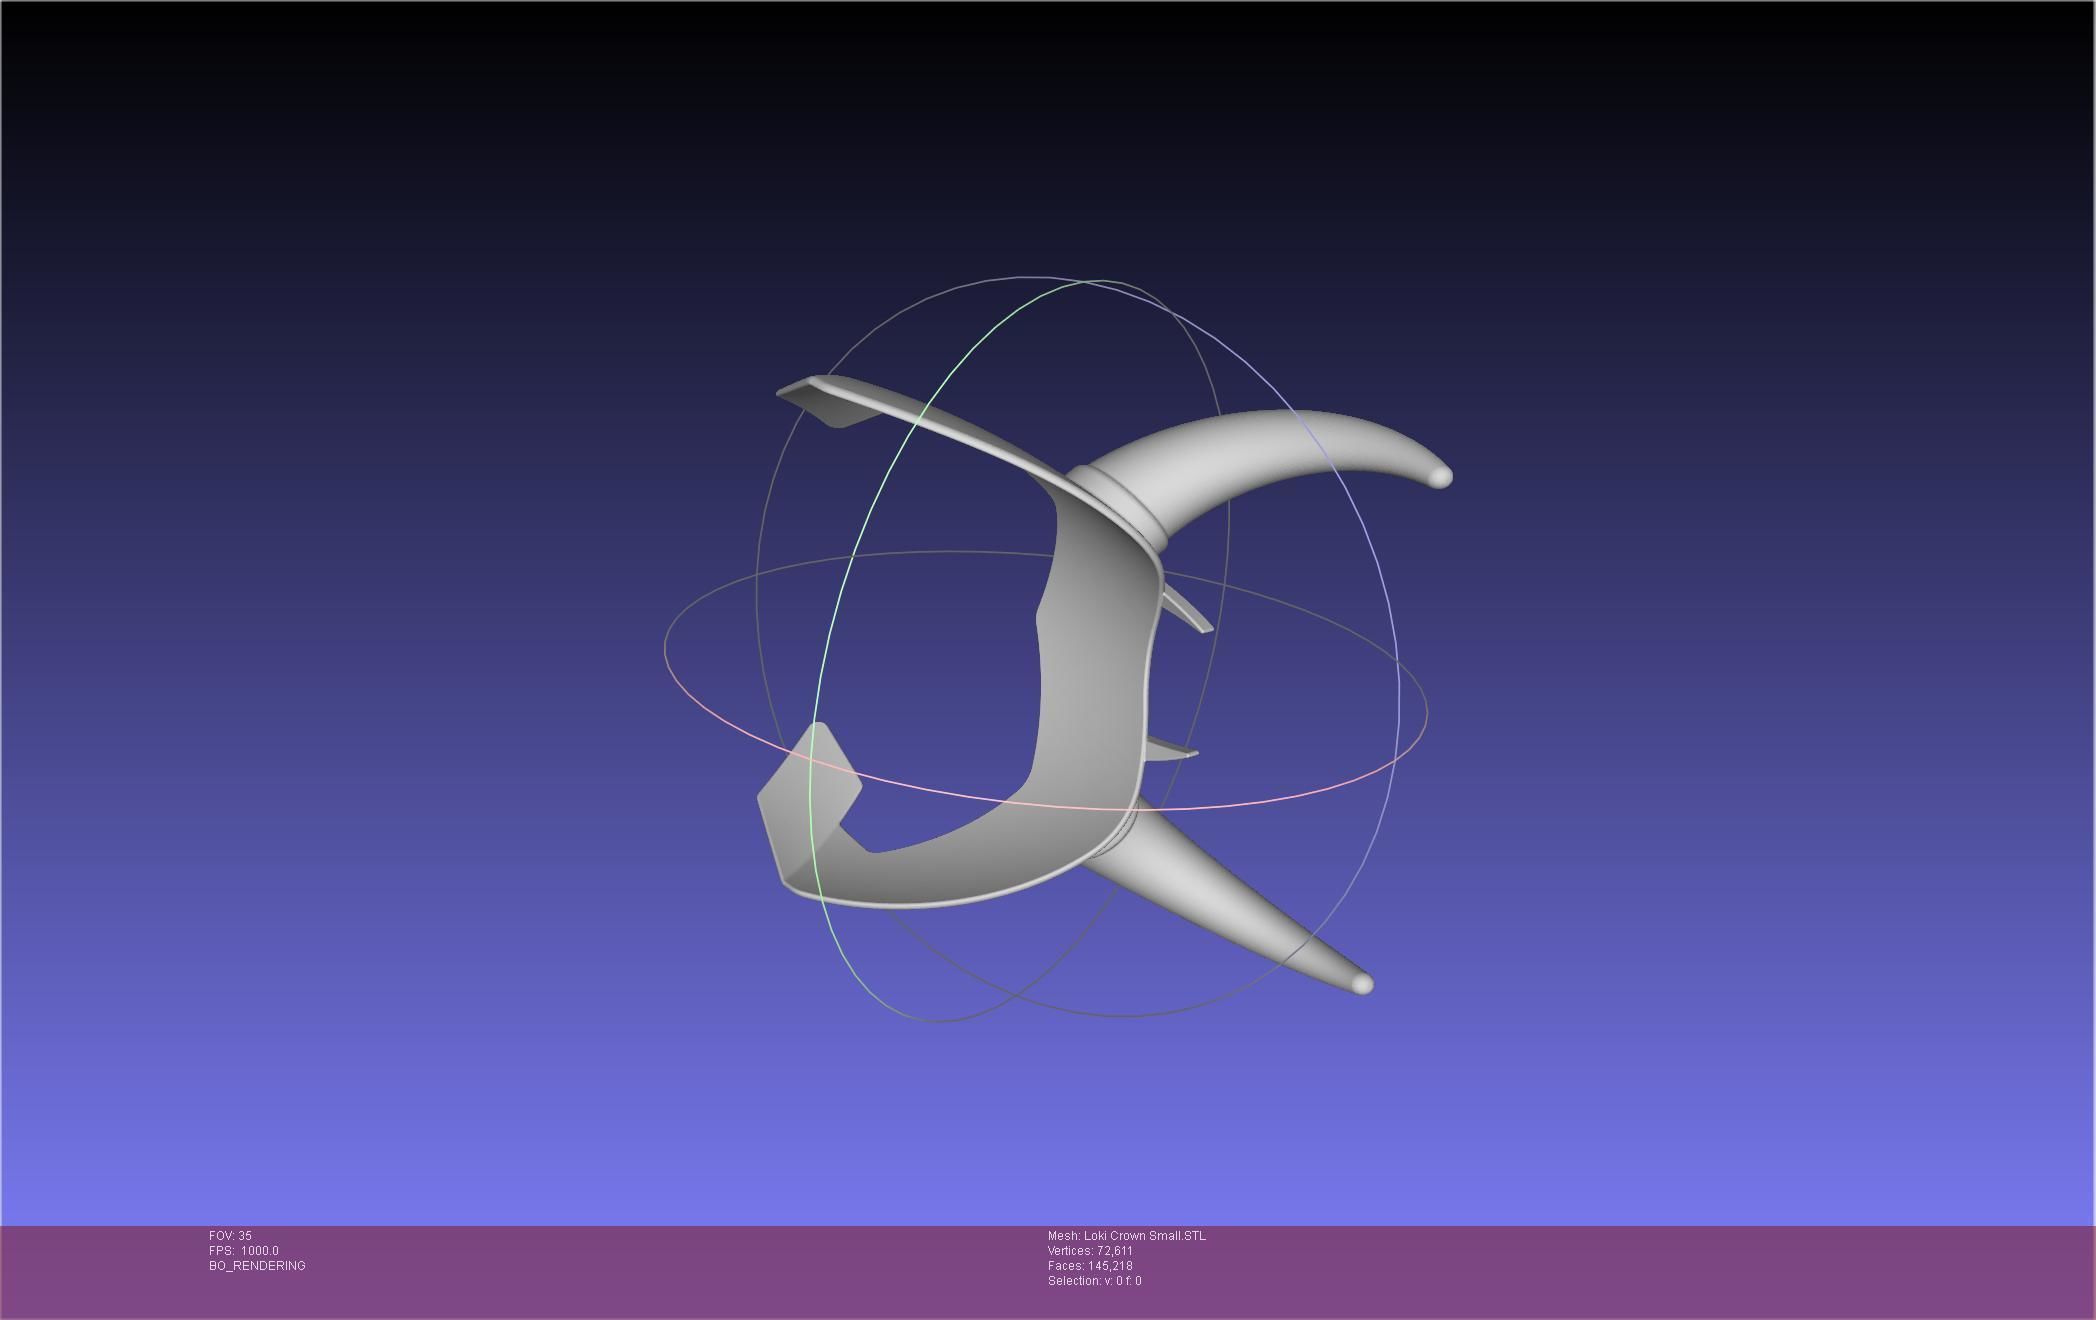Viewport: 2096px width, 1320px height.
Task: Click the BO_RENDERING status label
Action: click(257, 1266)
